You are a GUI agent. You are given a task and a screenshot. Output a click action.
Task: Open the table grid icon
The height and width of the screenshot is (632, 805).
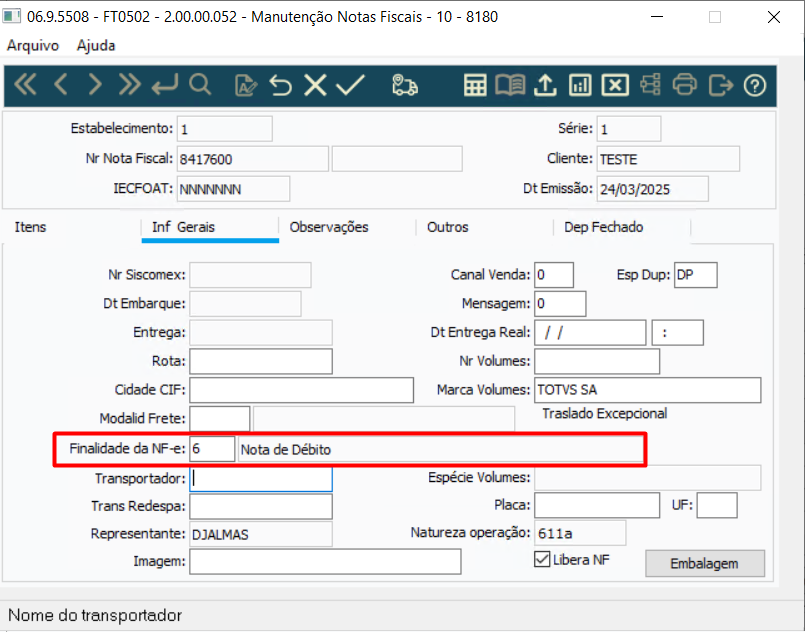click(x=475, y=85)
